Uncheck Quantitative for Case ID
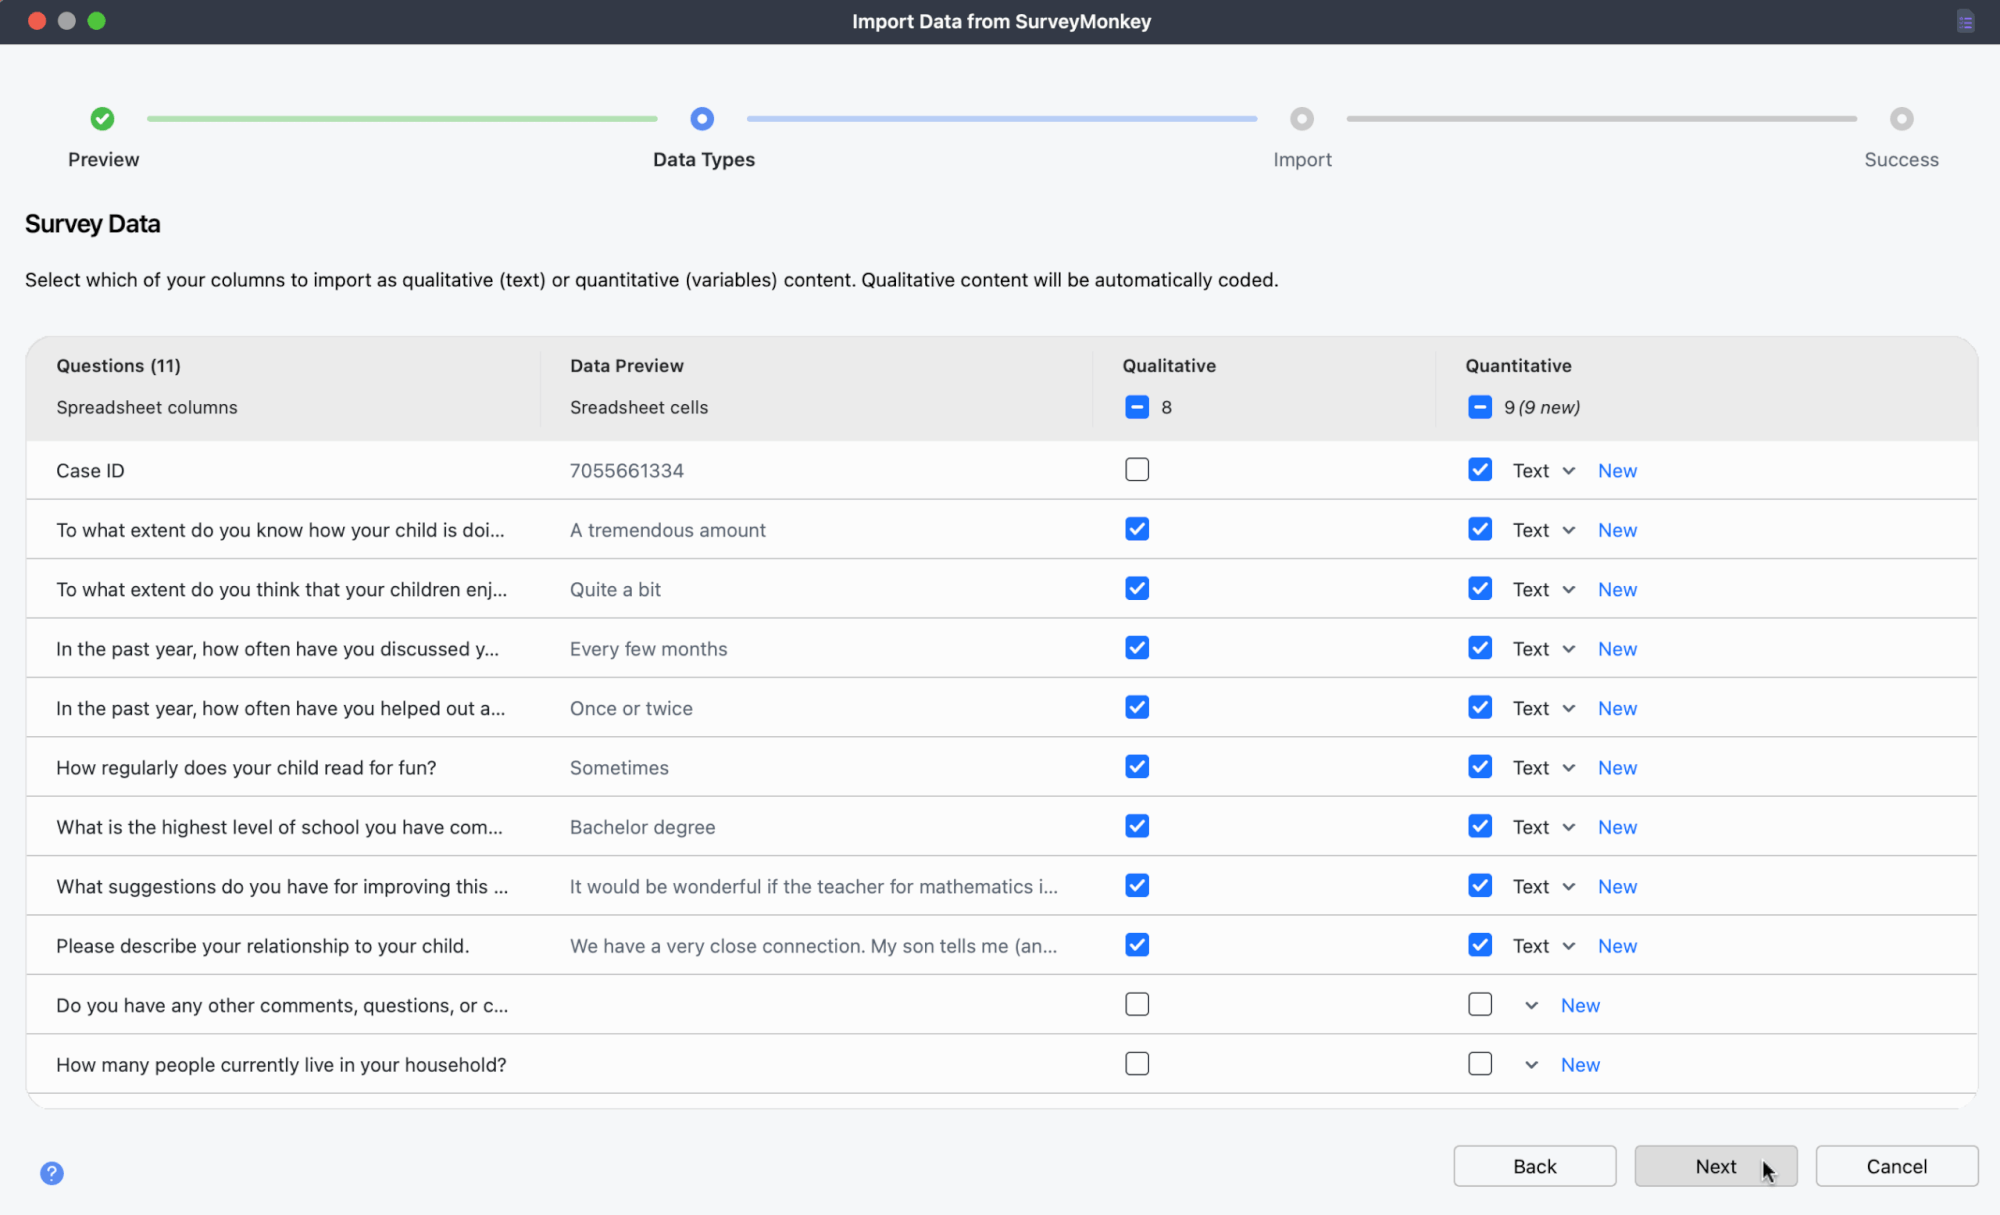Viewport: 2000px width, 1215px height. point(1480,470)
